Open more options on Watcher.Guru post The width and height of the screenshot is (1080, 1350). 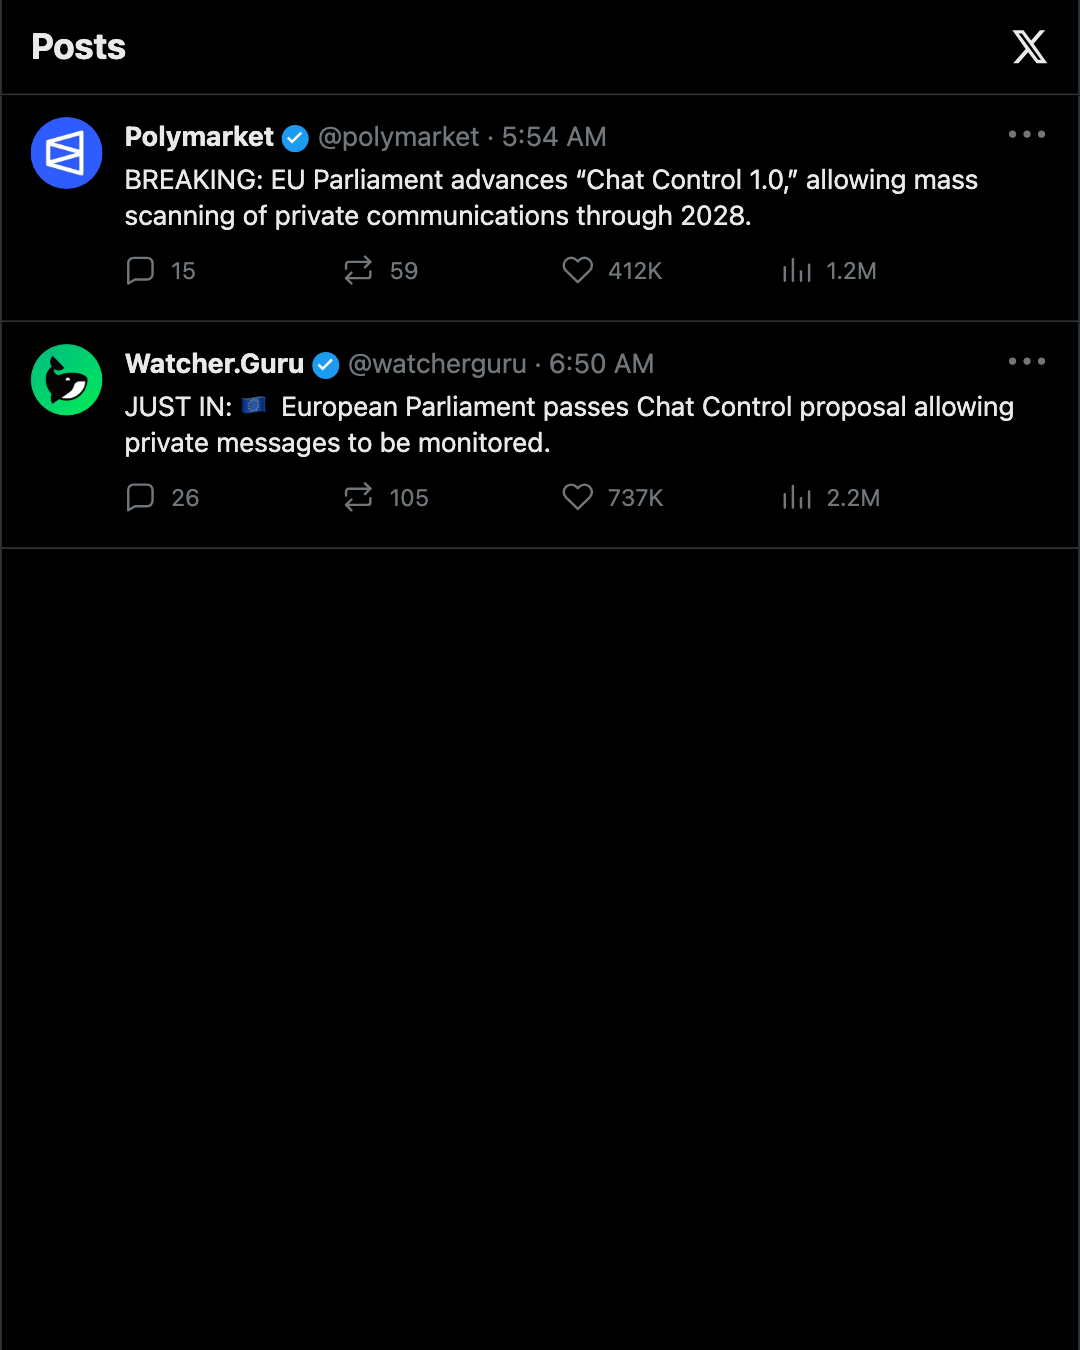(1027, 361)
